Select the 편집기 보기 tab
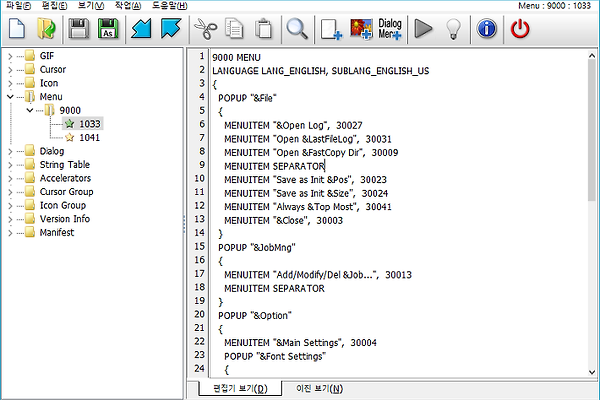The image size is (600, 400). coord(233,388)
